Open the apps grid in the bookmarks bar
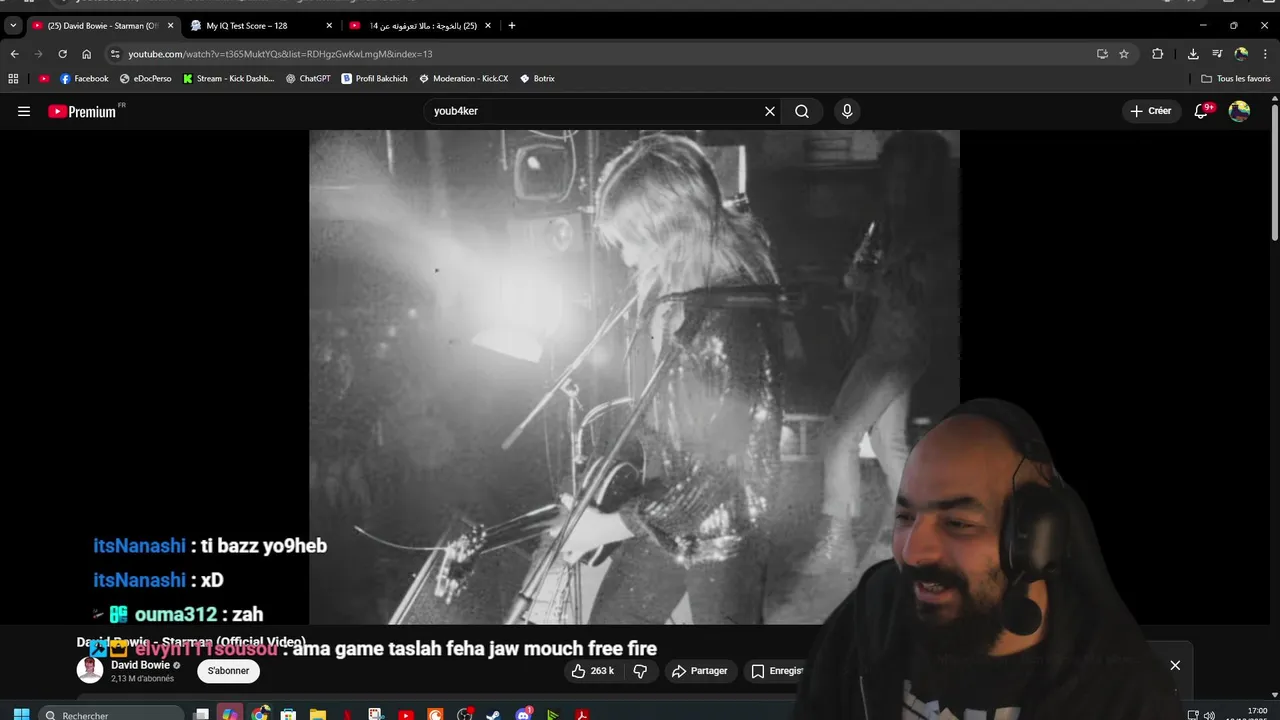Viewport: 1280px width, 720px height. [x=13, y=78]
